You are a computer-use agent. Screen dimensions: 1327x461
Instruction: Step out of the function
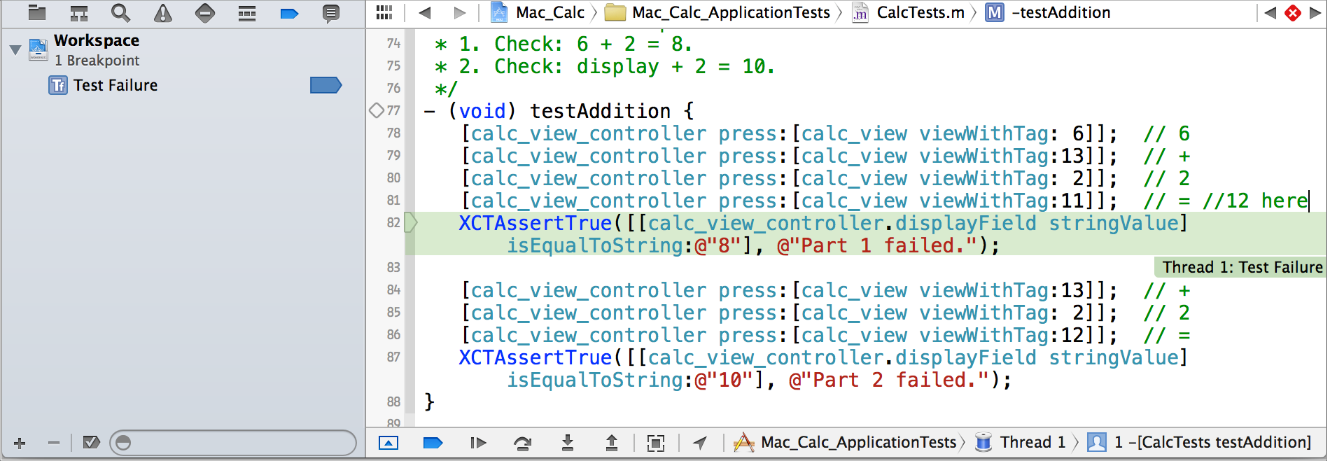point(612,442)
